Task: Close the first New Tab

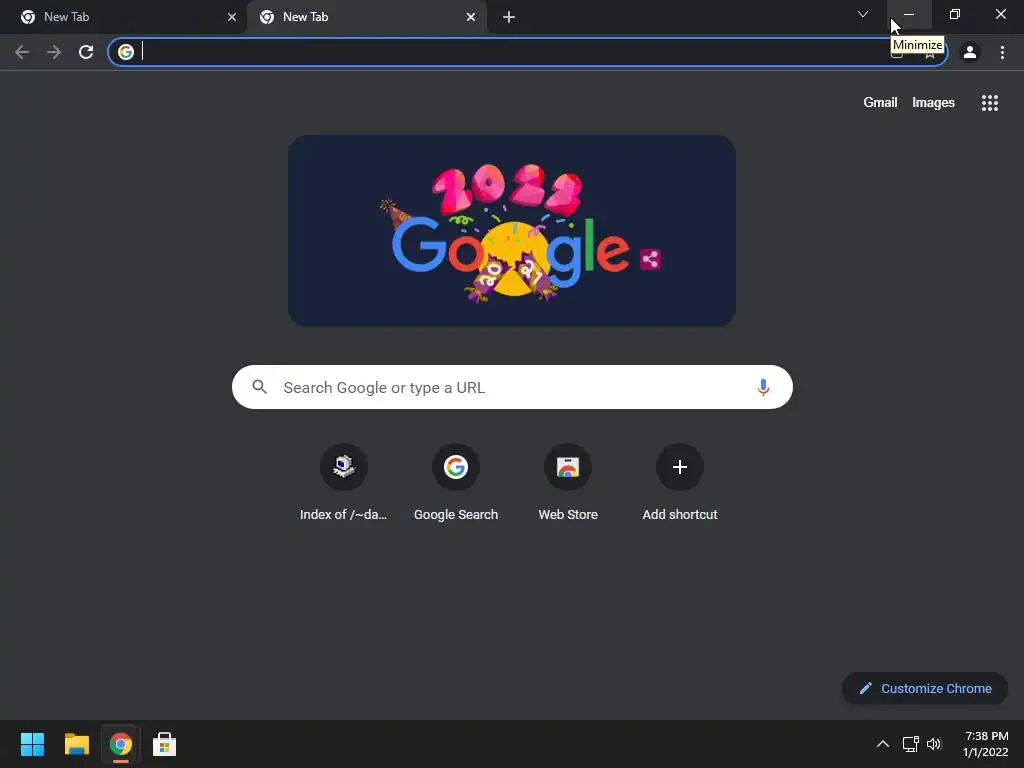Action: 231,17
